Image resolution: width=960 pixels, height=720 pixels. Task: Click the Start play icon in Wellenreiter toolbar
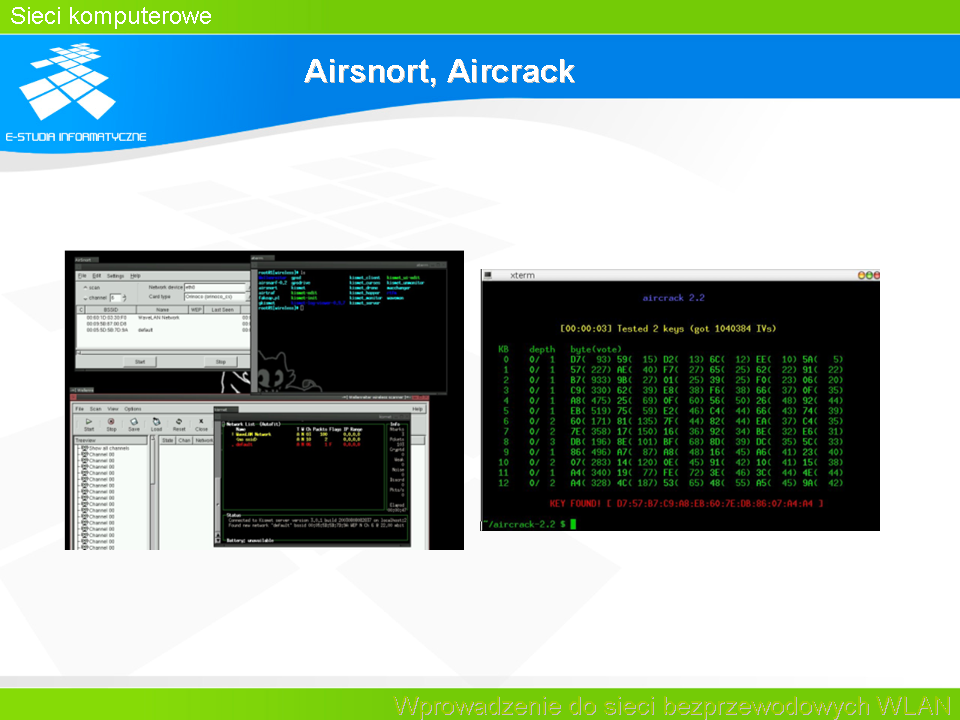[89, 421]
